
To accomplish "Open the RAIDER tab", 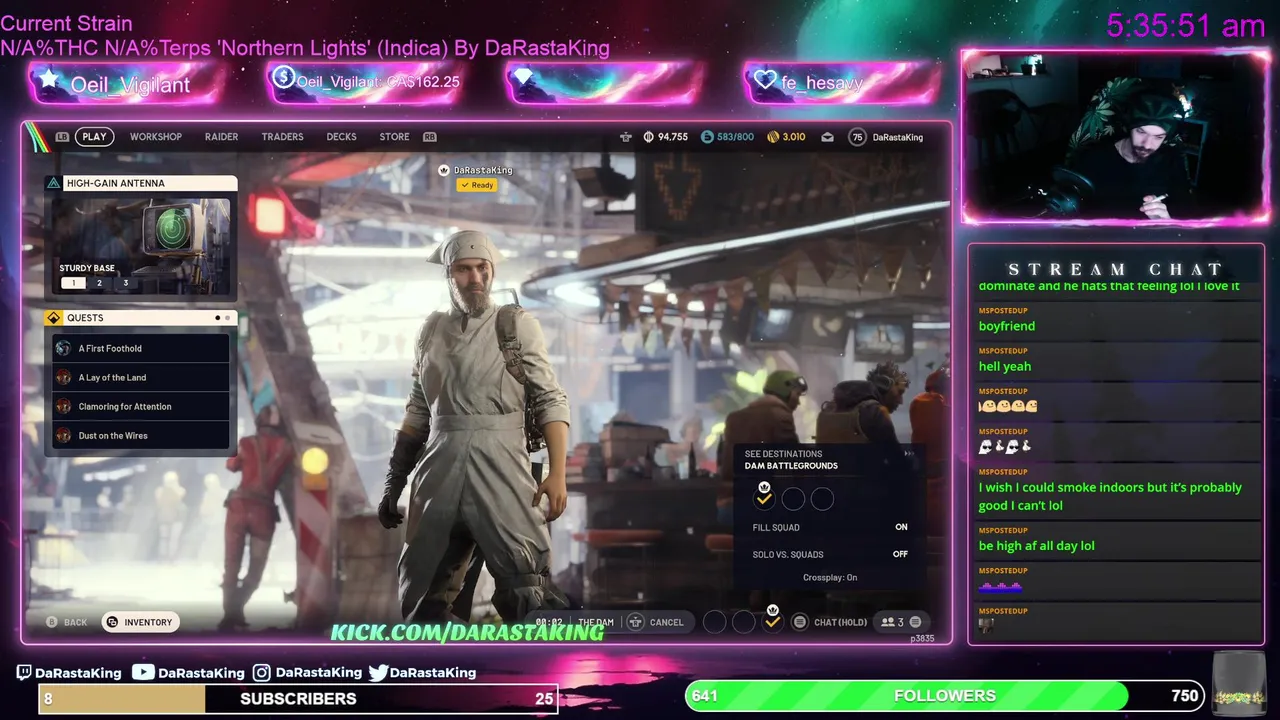I will (221, 137).
